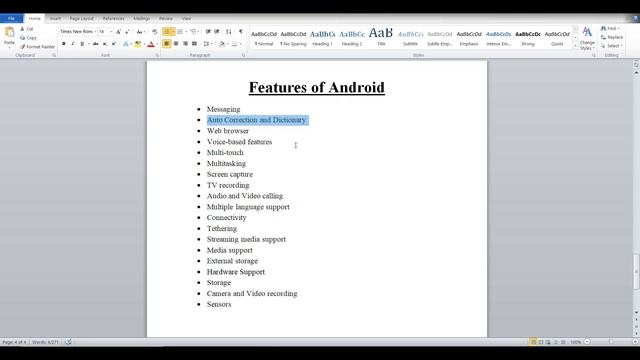Open the font size 14 dropdown
This screenshot has width=640, height=360.
click(x=111, y=31)
